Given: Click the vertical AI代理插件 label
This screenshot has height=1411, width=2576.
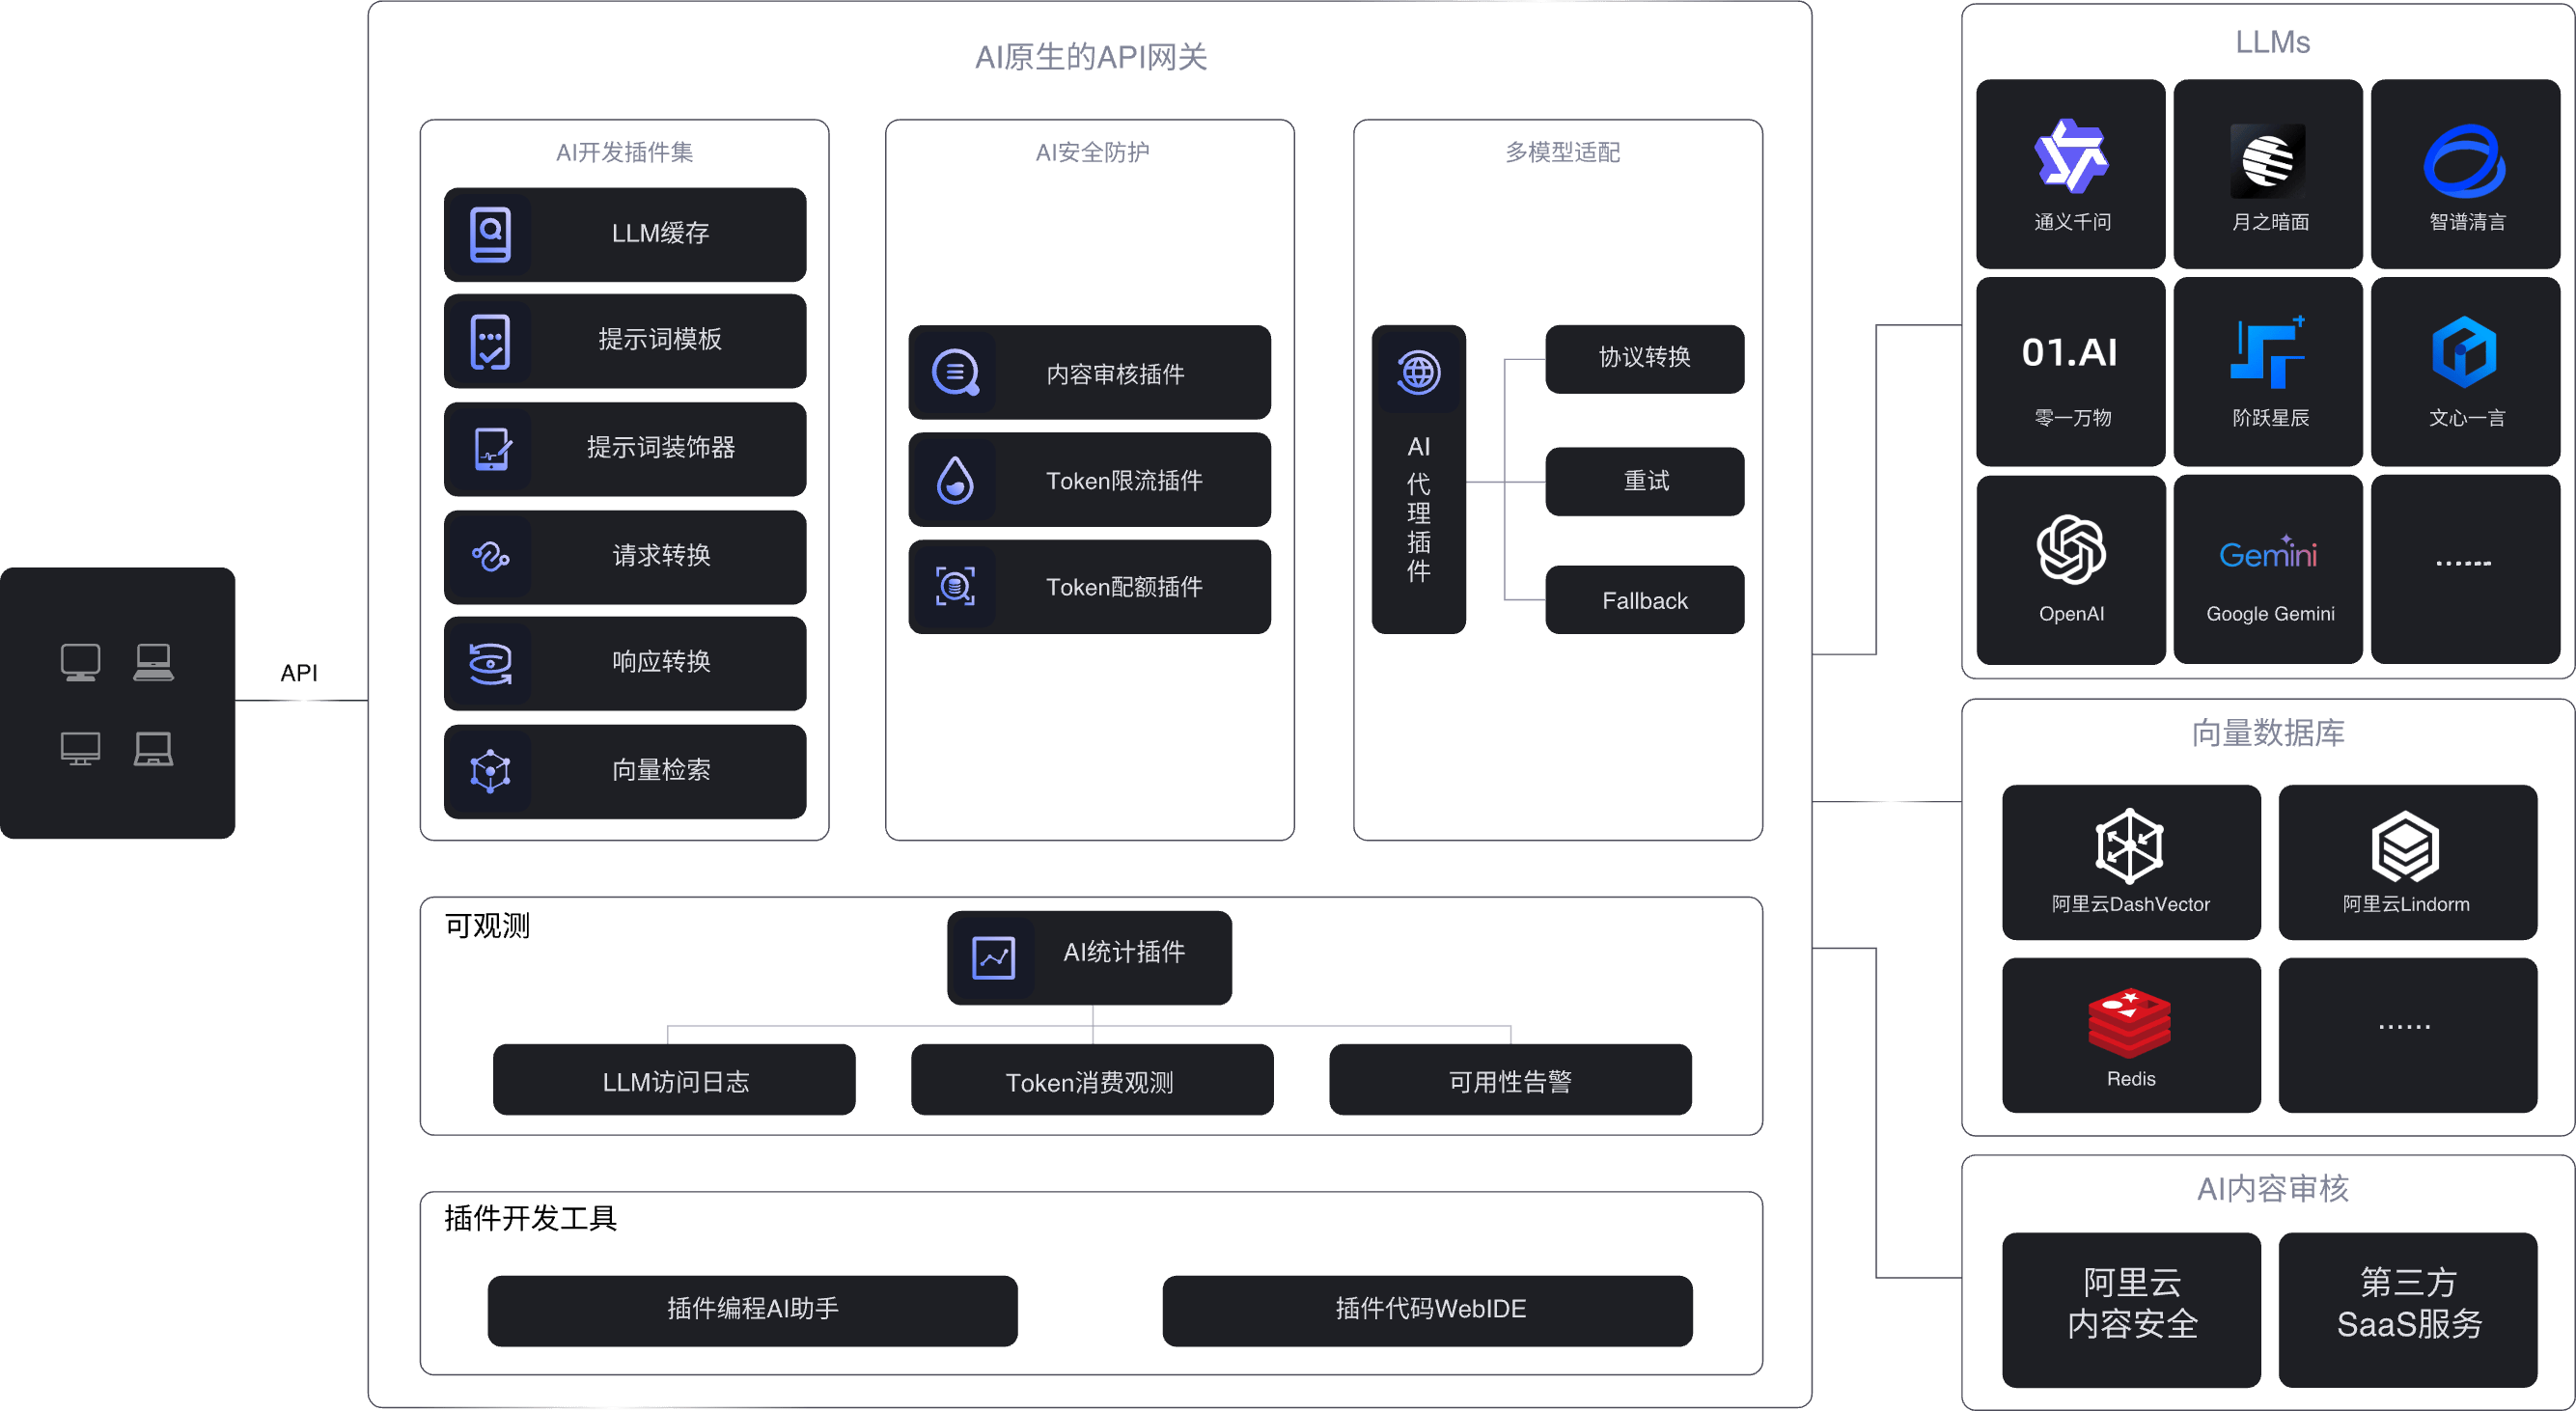Looking at the screenshot, I should pyautogui.click(x=1418, y=508).
